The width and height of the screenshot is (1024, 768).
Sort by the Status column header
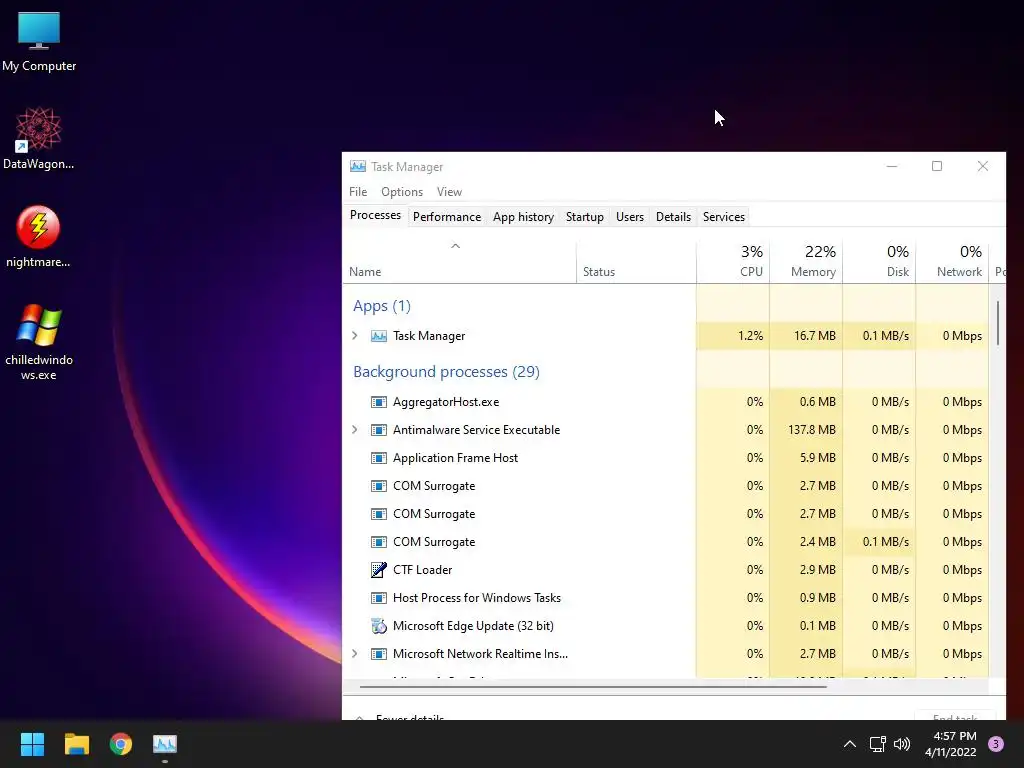[636, 262]
